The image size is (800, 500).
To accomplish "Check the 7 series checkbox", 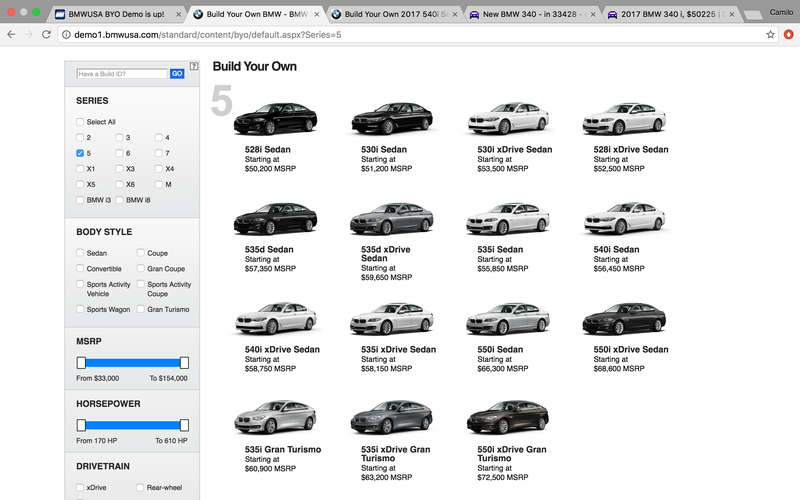I will (159, 153).
